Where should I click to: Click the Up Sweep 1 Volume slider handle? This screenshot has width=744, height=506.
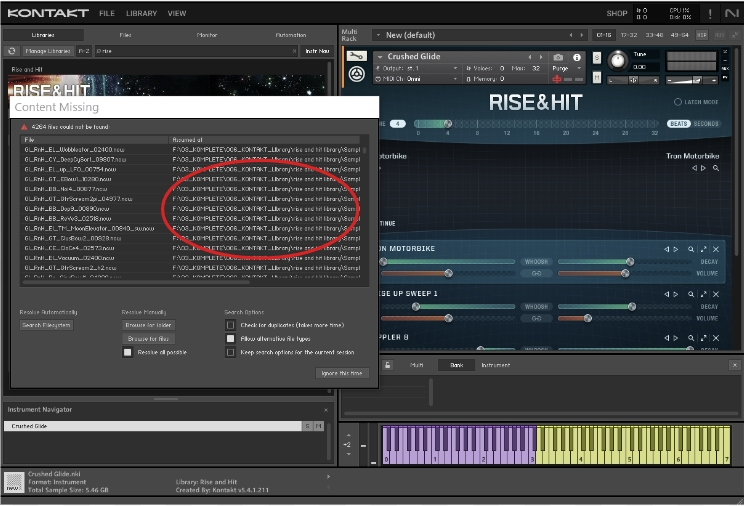[587, 318]
